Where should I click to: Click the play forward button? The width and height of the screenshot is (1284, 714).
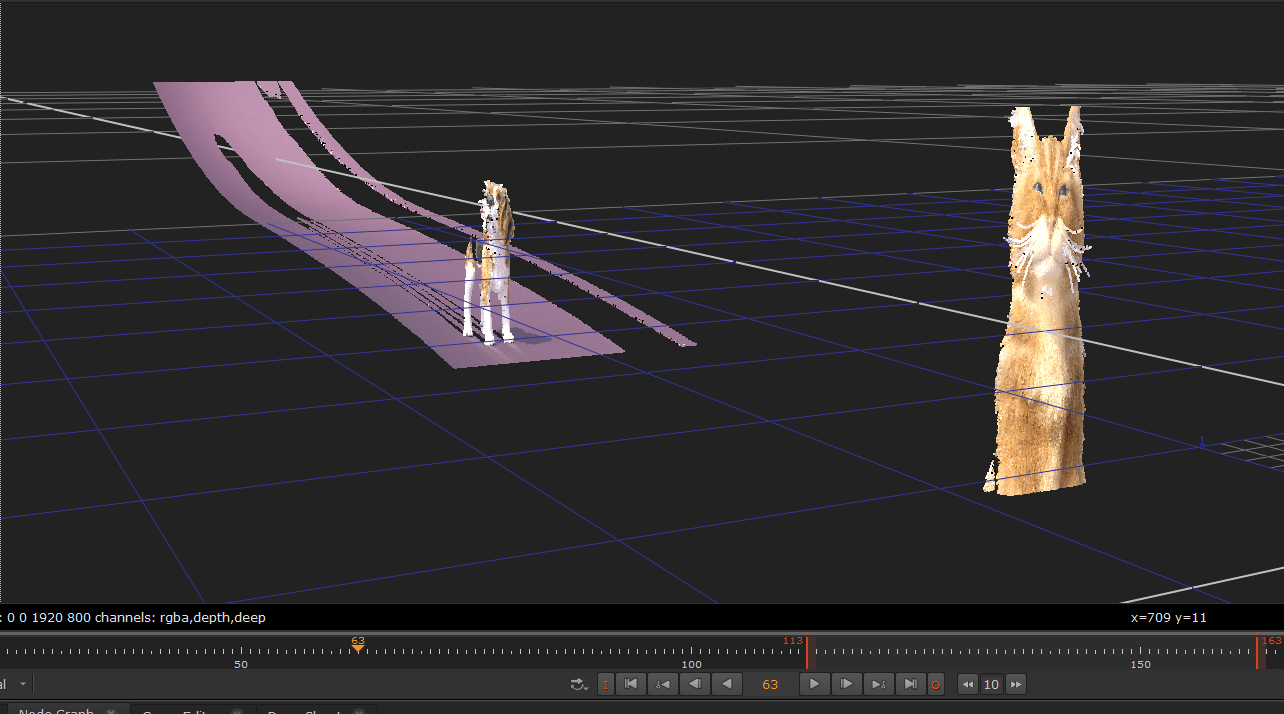tap(814, 684)
